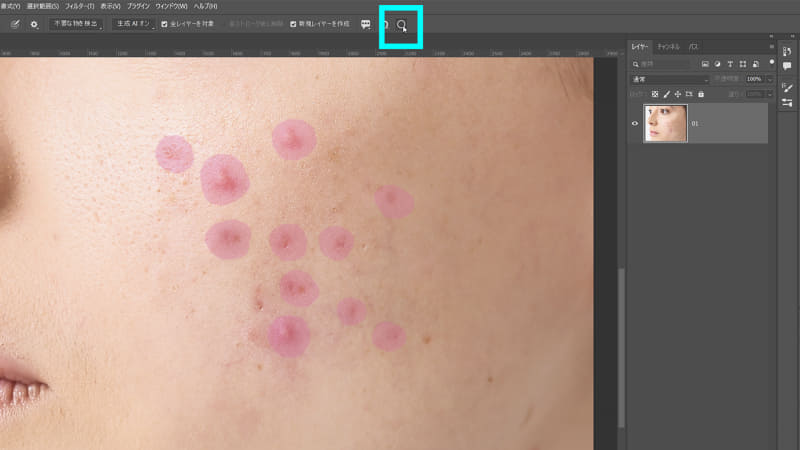Click the feedback speech-bubble icon in options bar

click(x=366, y=24)
